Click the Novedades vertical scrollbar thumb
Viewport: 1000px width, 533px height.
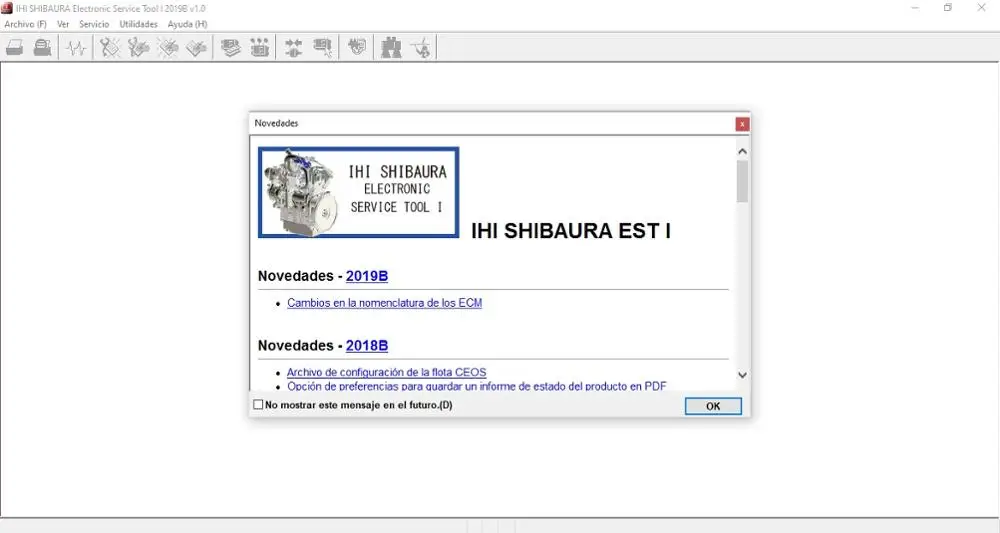(x=742, y=182)
